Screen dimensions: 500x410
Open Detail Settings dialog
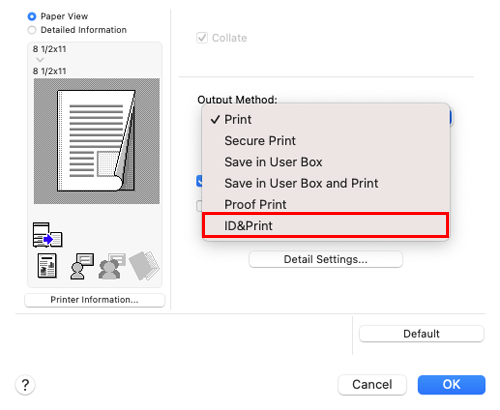[326, 259]
